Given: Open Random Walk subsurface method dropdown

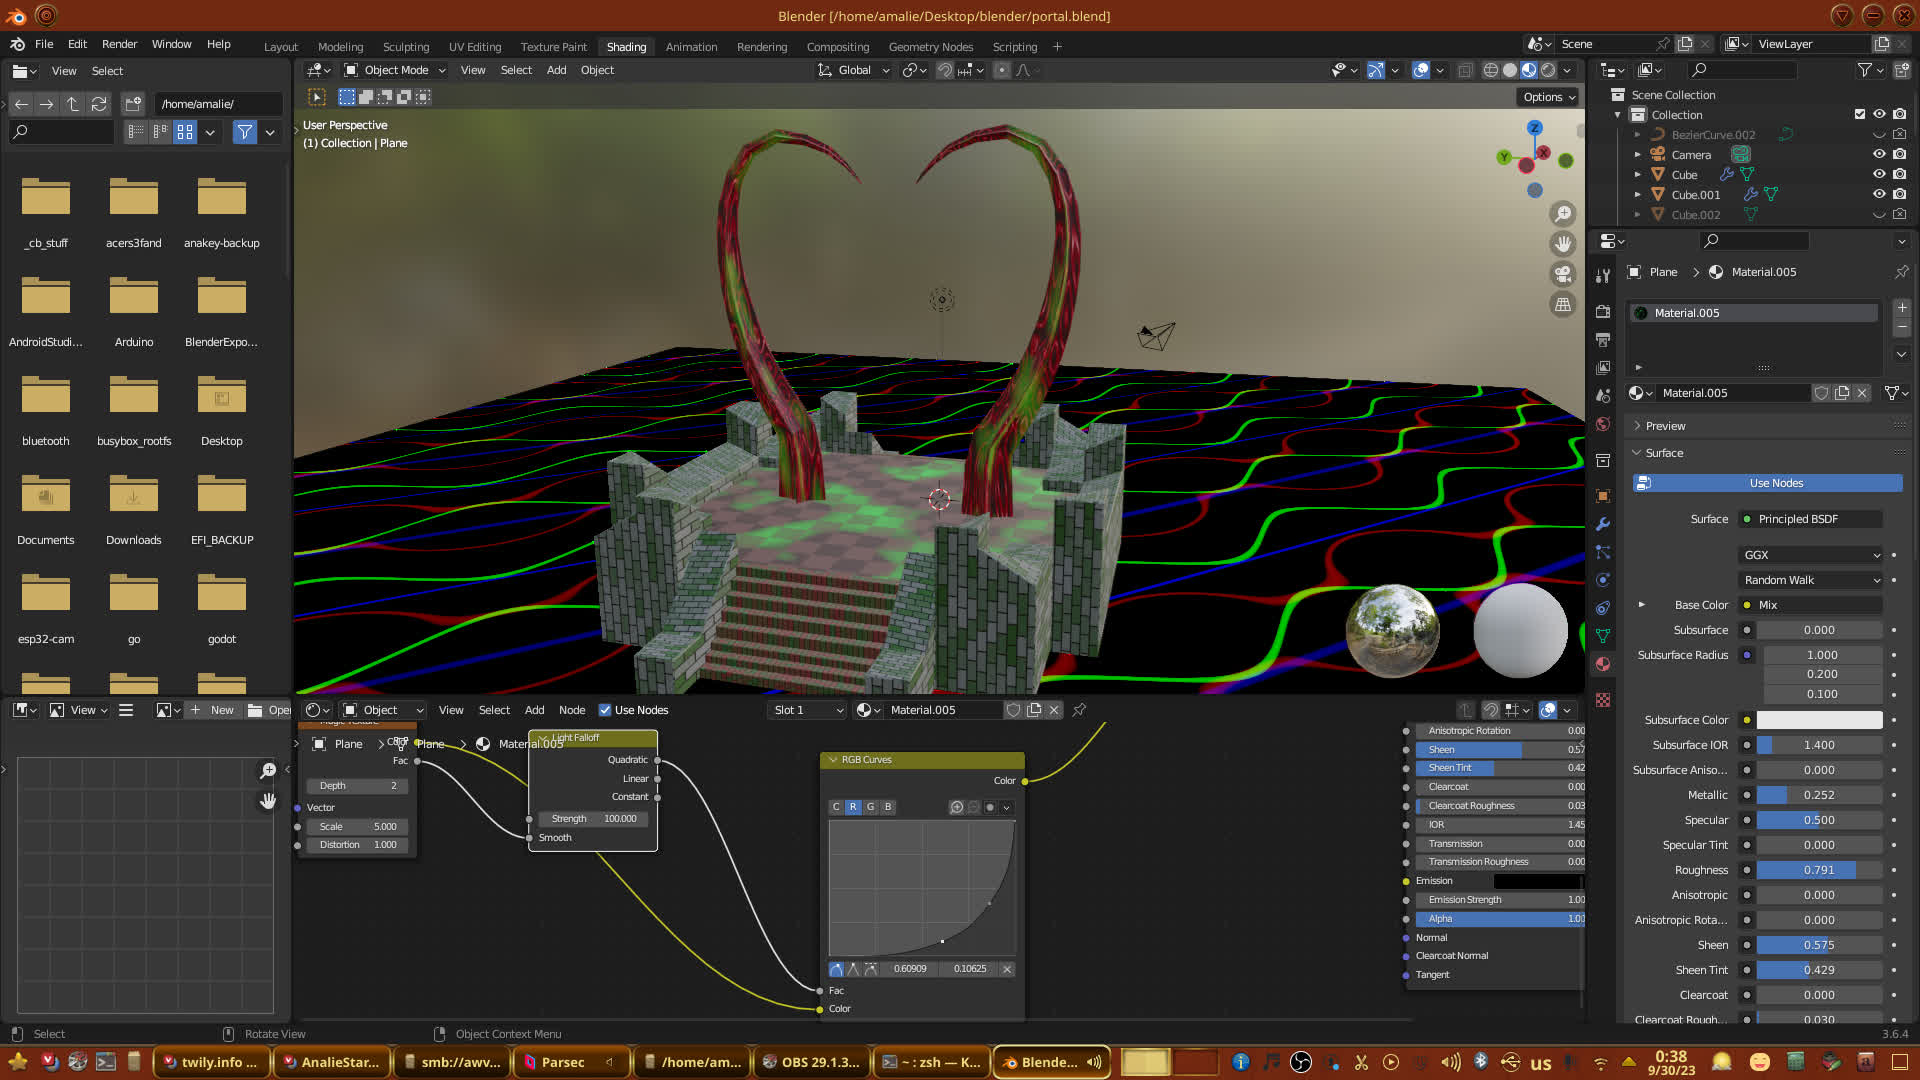Looking at the screenshot, I should click(x=1811, y=580).
